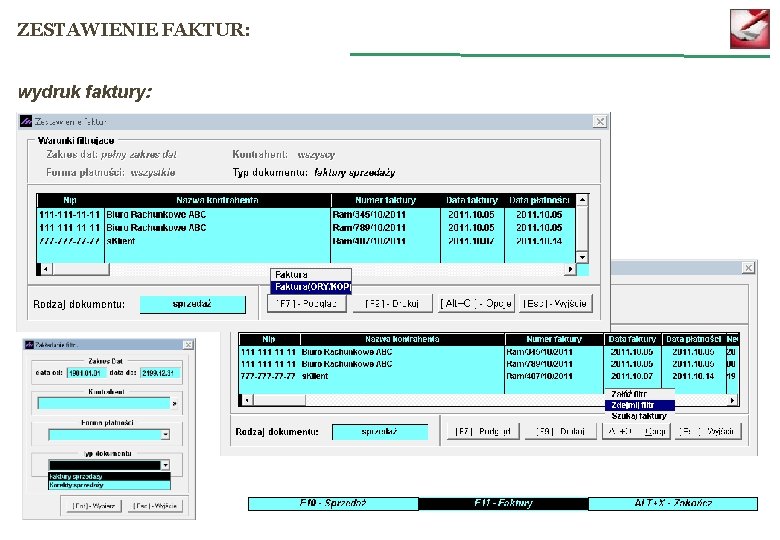This screenshot has width=780, height=540.
Task: Close the back Zestawienie window
Action: point(748,268)
